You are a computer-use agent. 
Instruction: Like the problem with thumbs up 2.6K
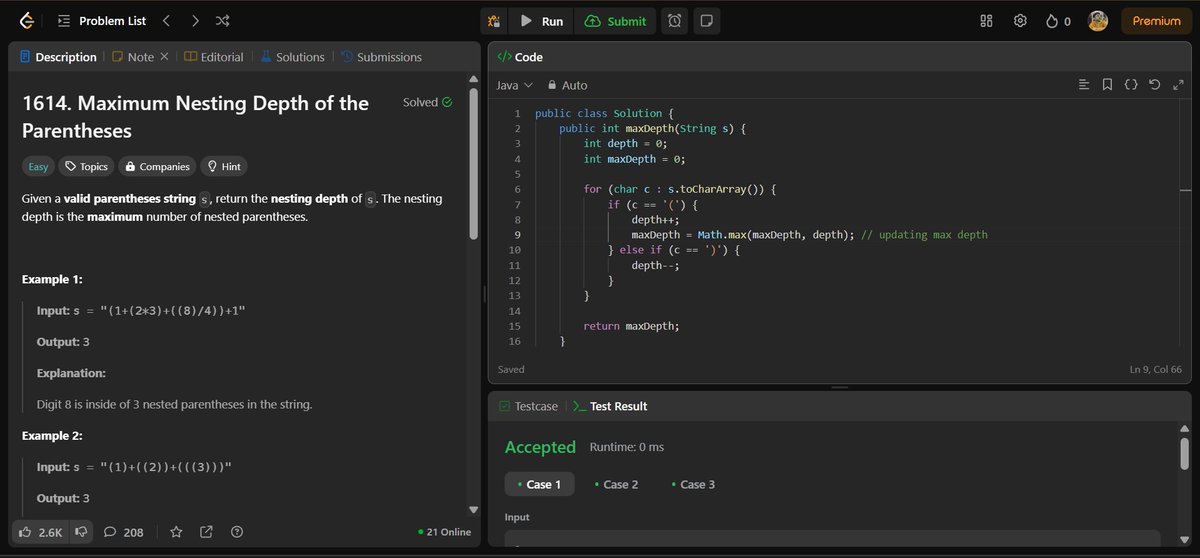[41, 532]
